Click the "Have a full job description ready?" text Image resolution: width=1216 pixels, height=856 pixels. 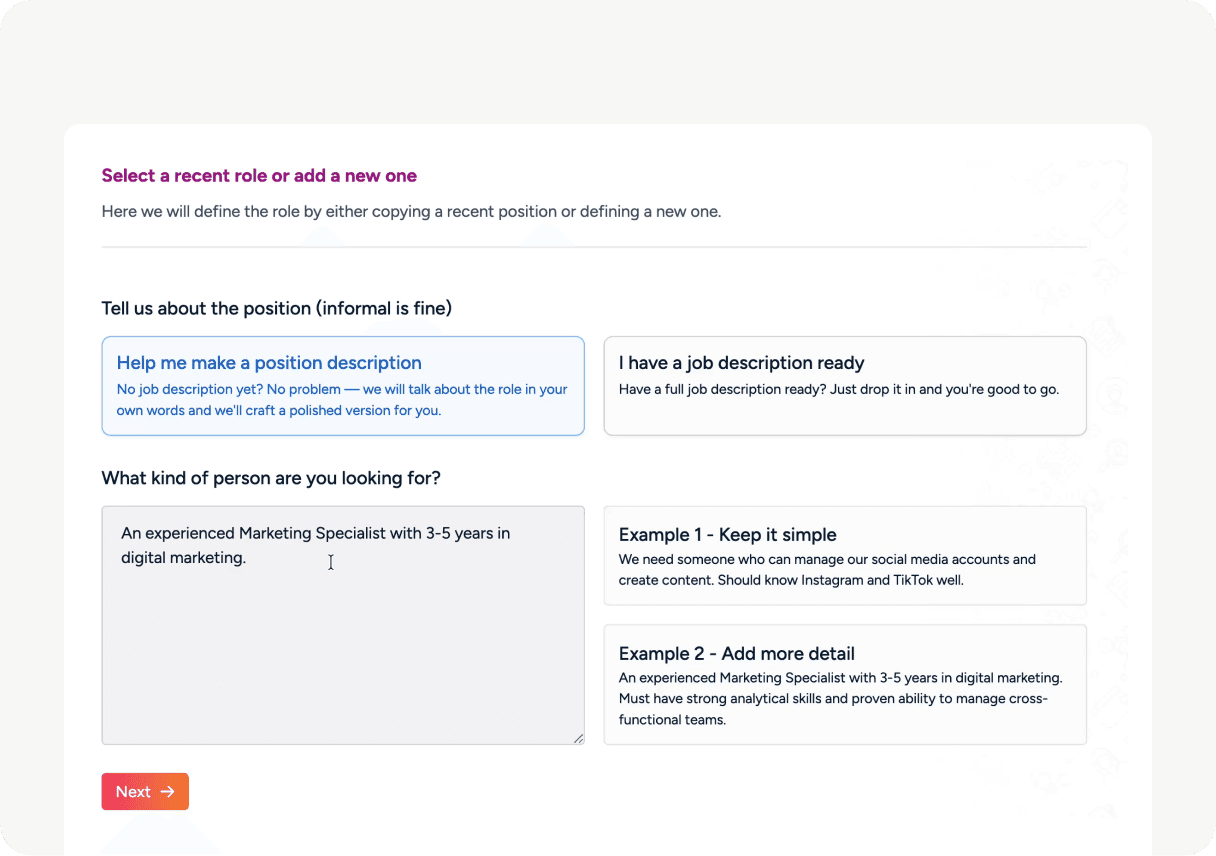click(x=838, y=390)
